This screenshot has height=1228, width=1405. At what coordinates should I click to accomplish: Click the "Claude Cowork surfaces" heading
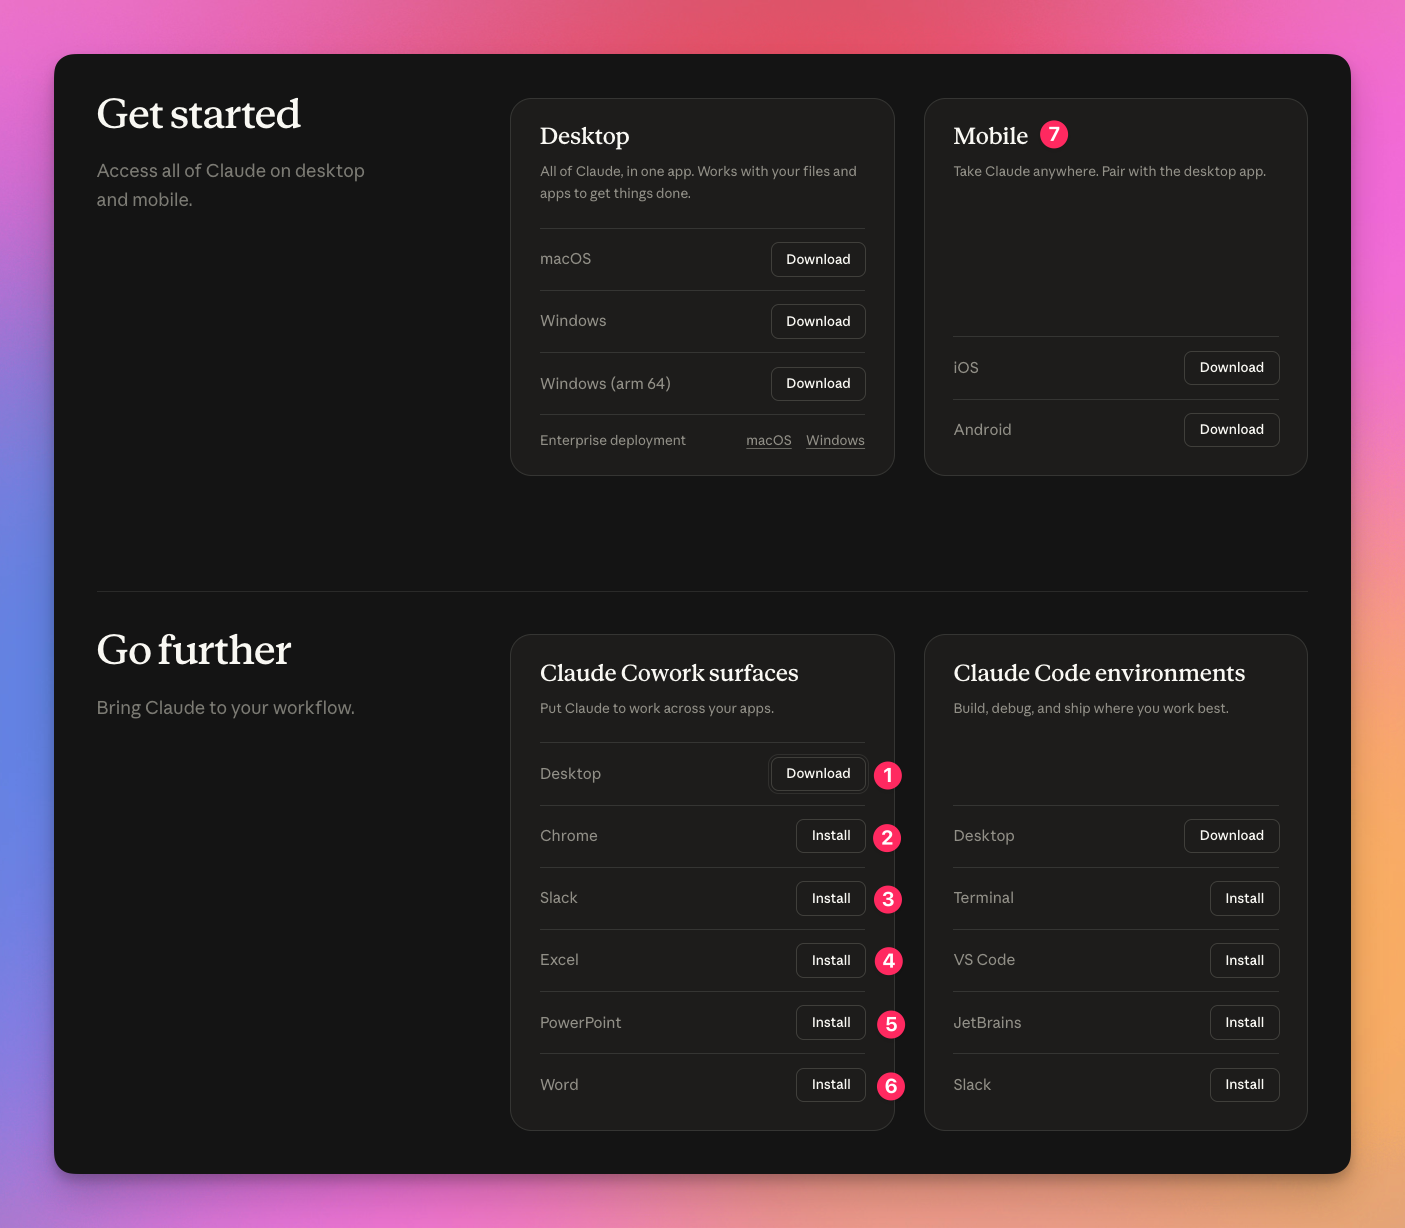(669, 673)
